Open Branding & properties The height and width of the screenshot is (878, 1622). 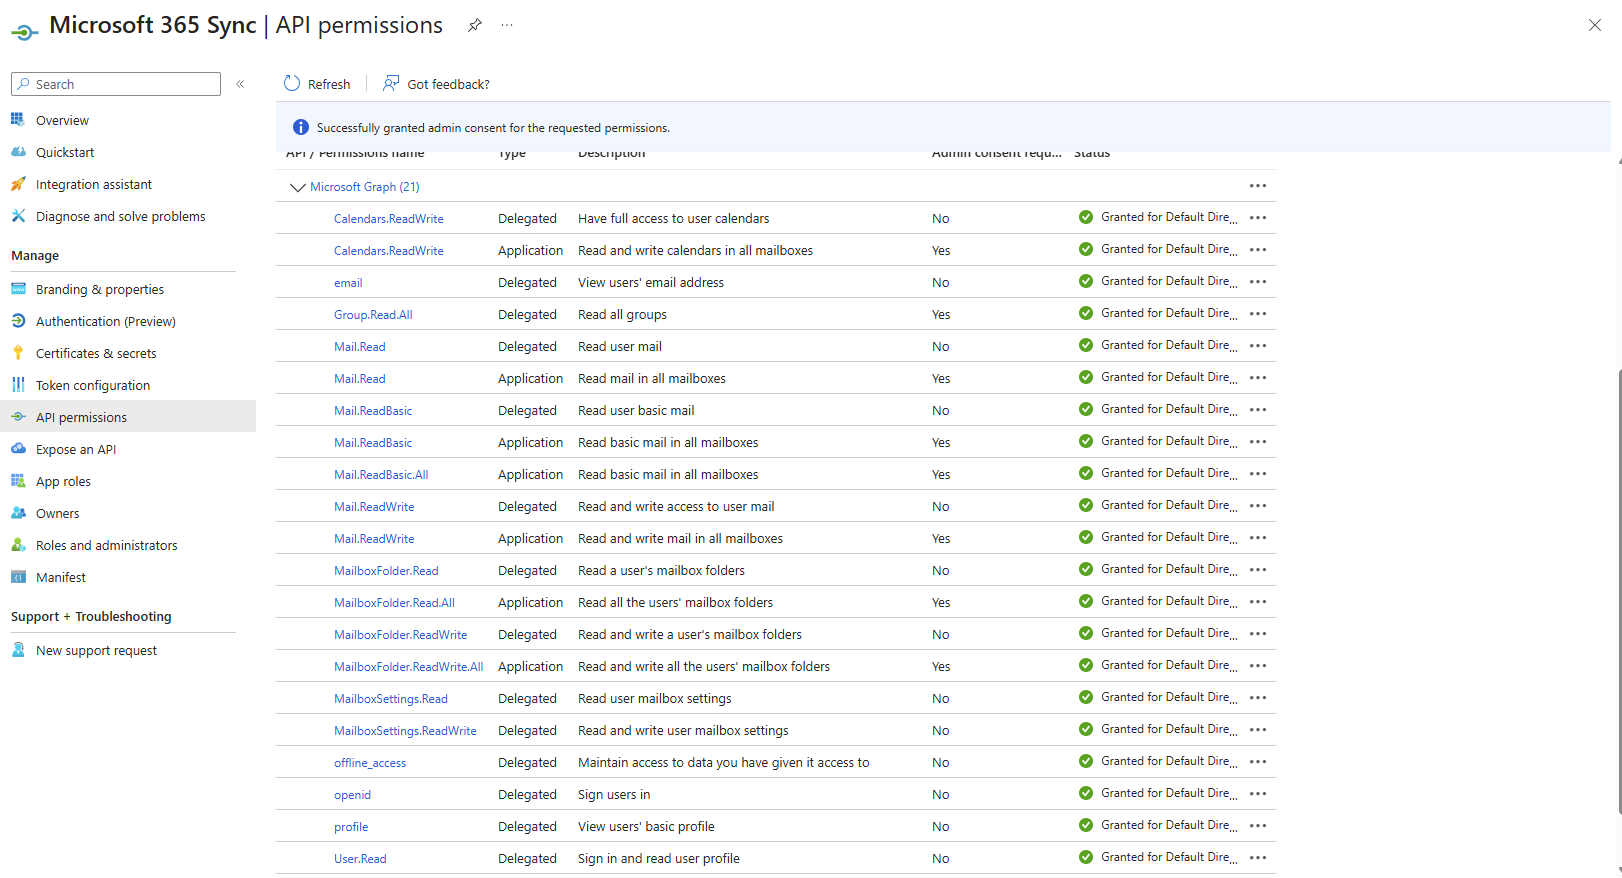coord(100,289)
